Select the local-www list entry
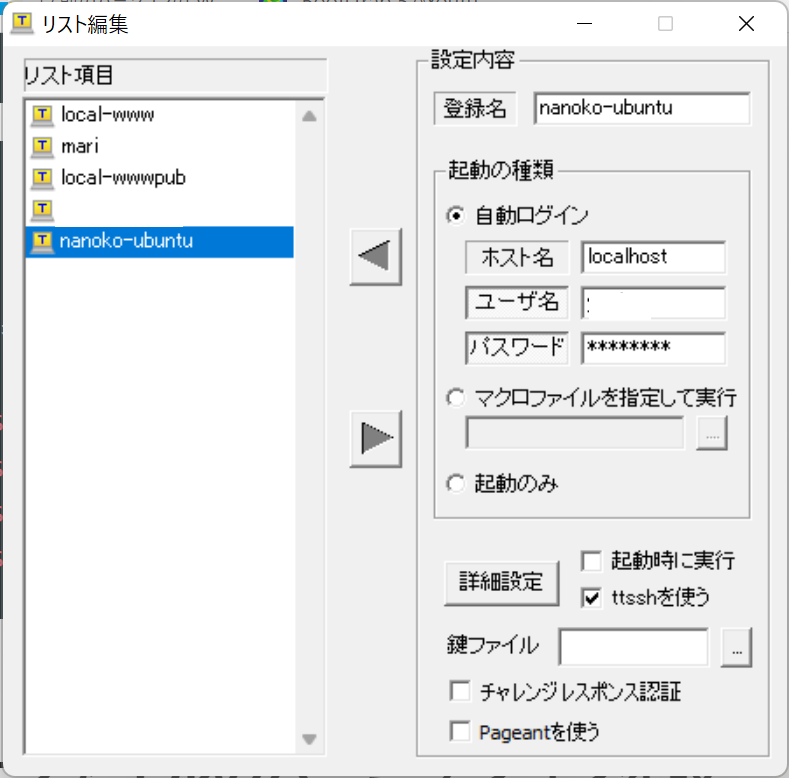This screenshot has width=789, height=778. (160, 115)
